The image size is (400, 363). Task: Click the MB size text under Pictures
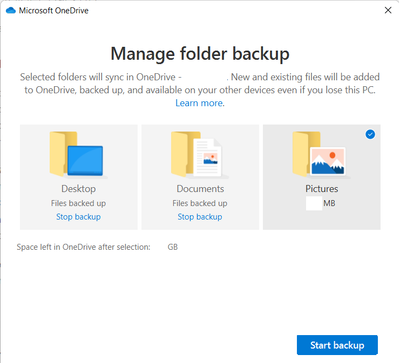(329, 203)
